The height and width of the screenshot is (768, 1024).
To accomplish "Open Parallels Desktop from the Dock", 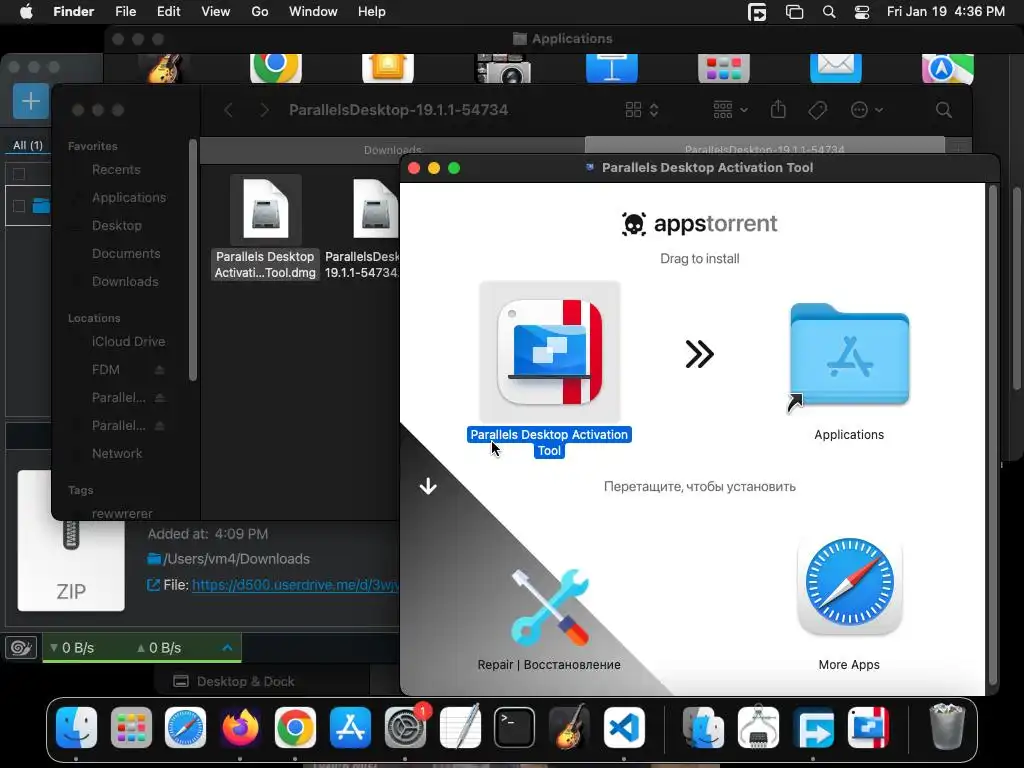I will point(868,728).
